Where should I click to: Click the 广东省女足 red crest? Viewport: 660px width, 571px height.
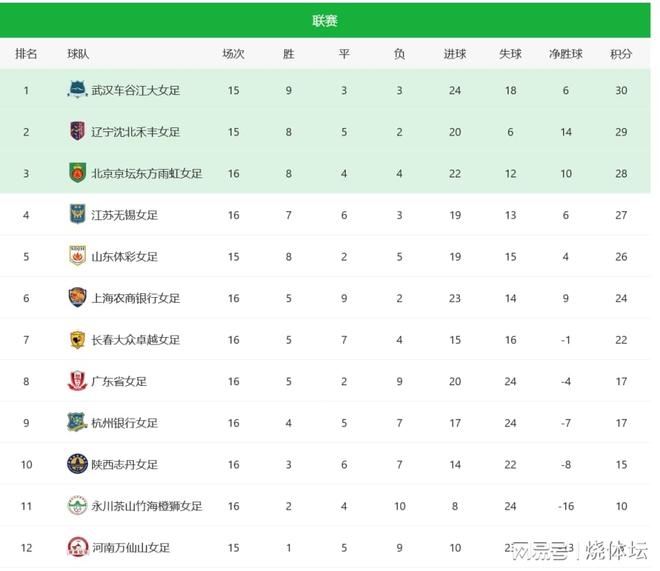[77, 380]
